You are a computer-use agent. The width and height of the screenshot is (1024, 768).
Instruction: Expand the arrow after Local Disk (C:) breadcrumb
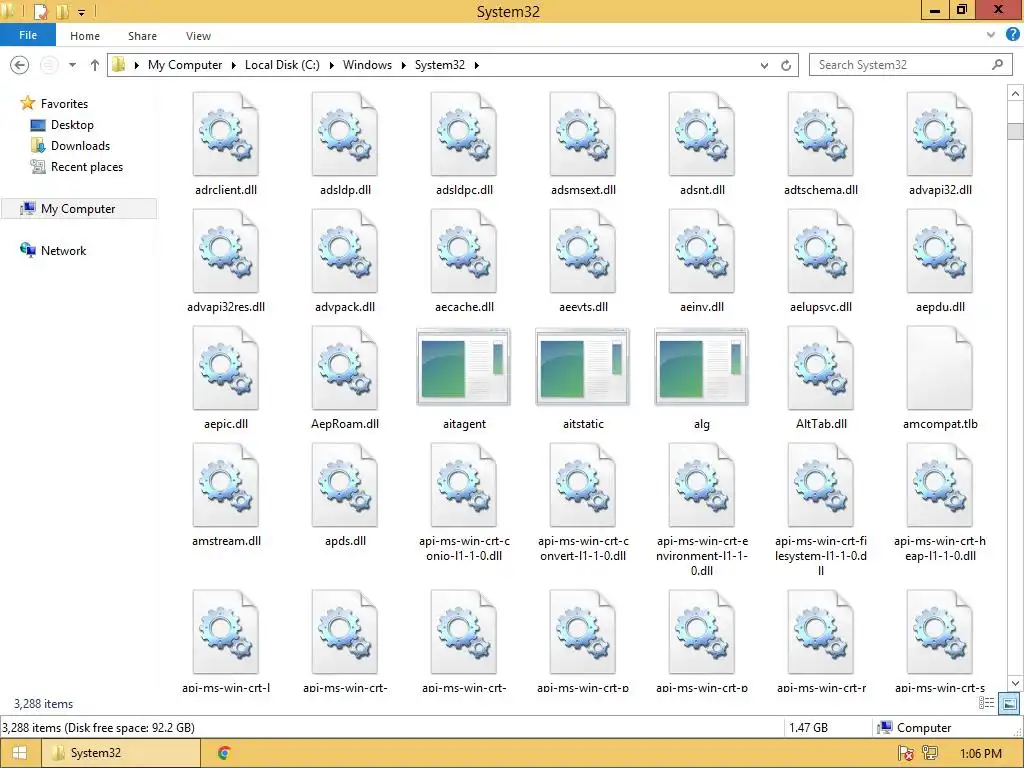pyautogui.click(x=331, y=65)
